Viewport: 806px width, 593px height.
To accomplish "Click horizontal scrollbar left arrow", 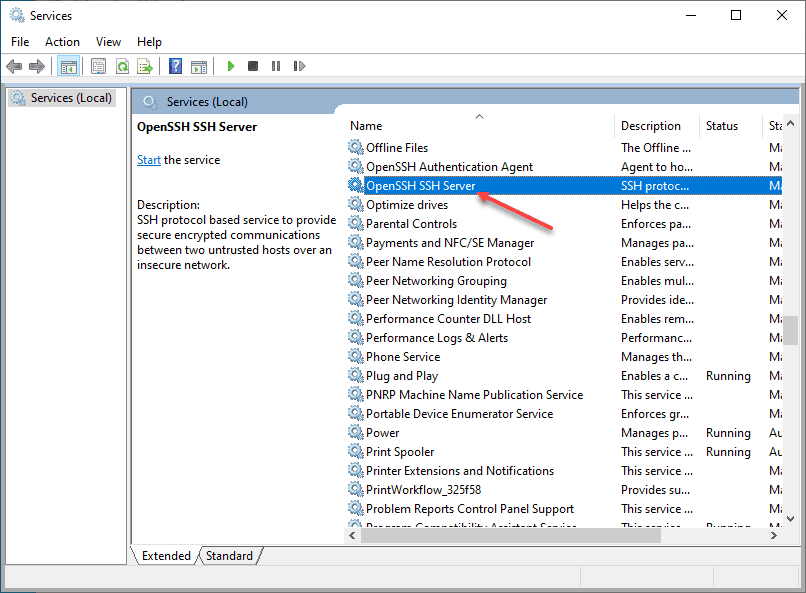I will [x=352, y=535].
